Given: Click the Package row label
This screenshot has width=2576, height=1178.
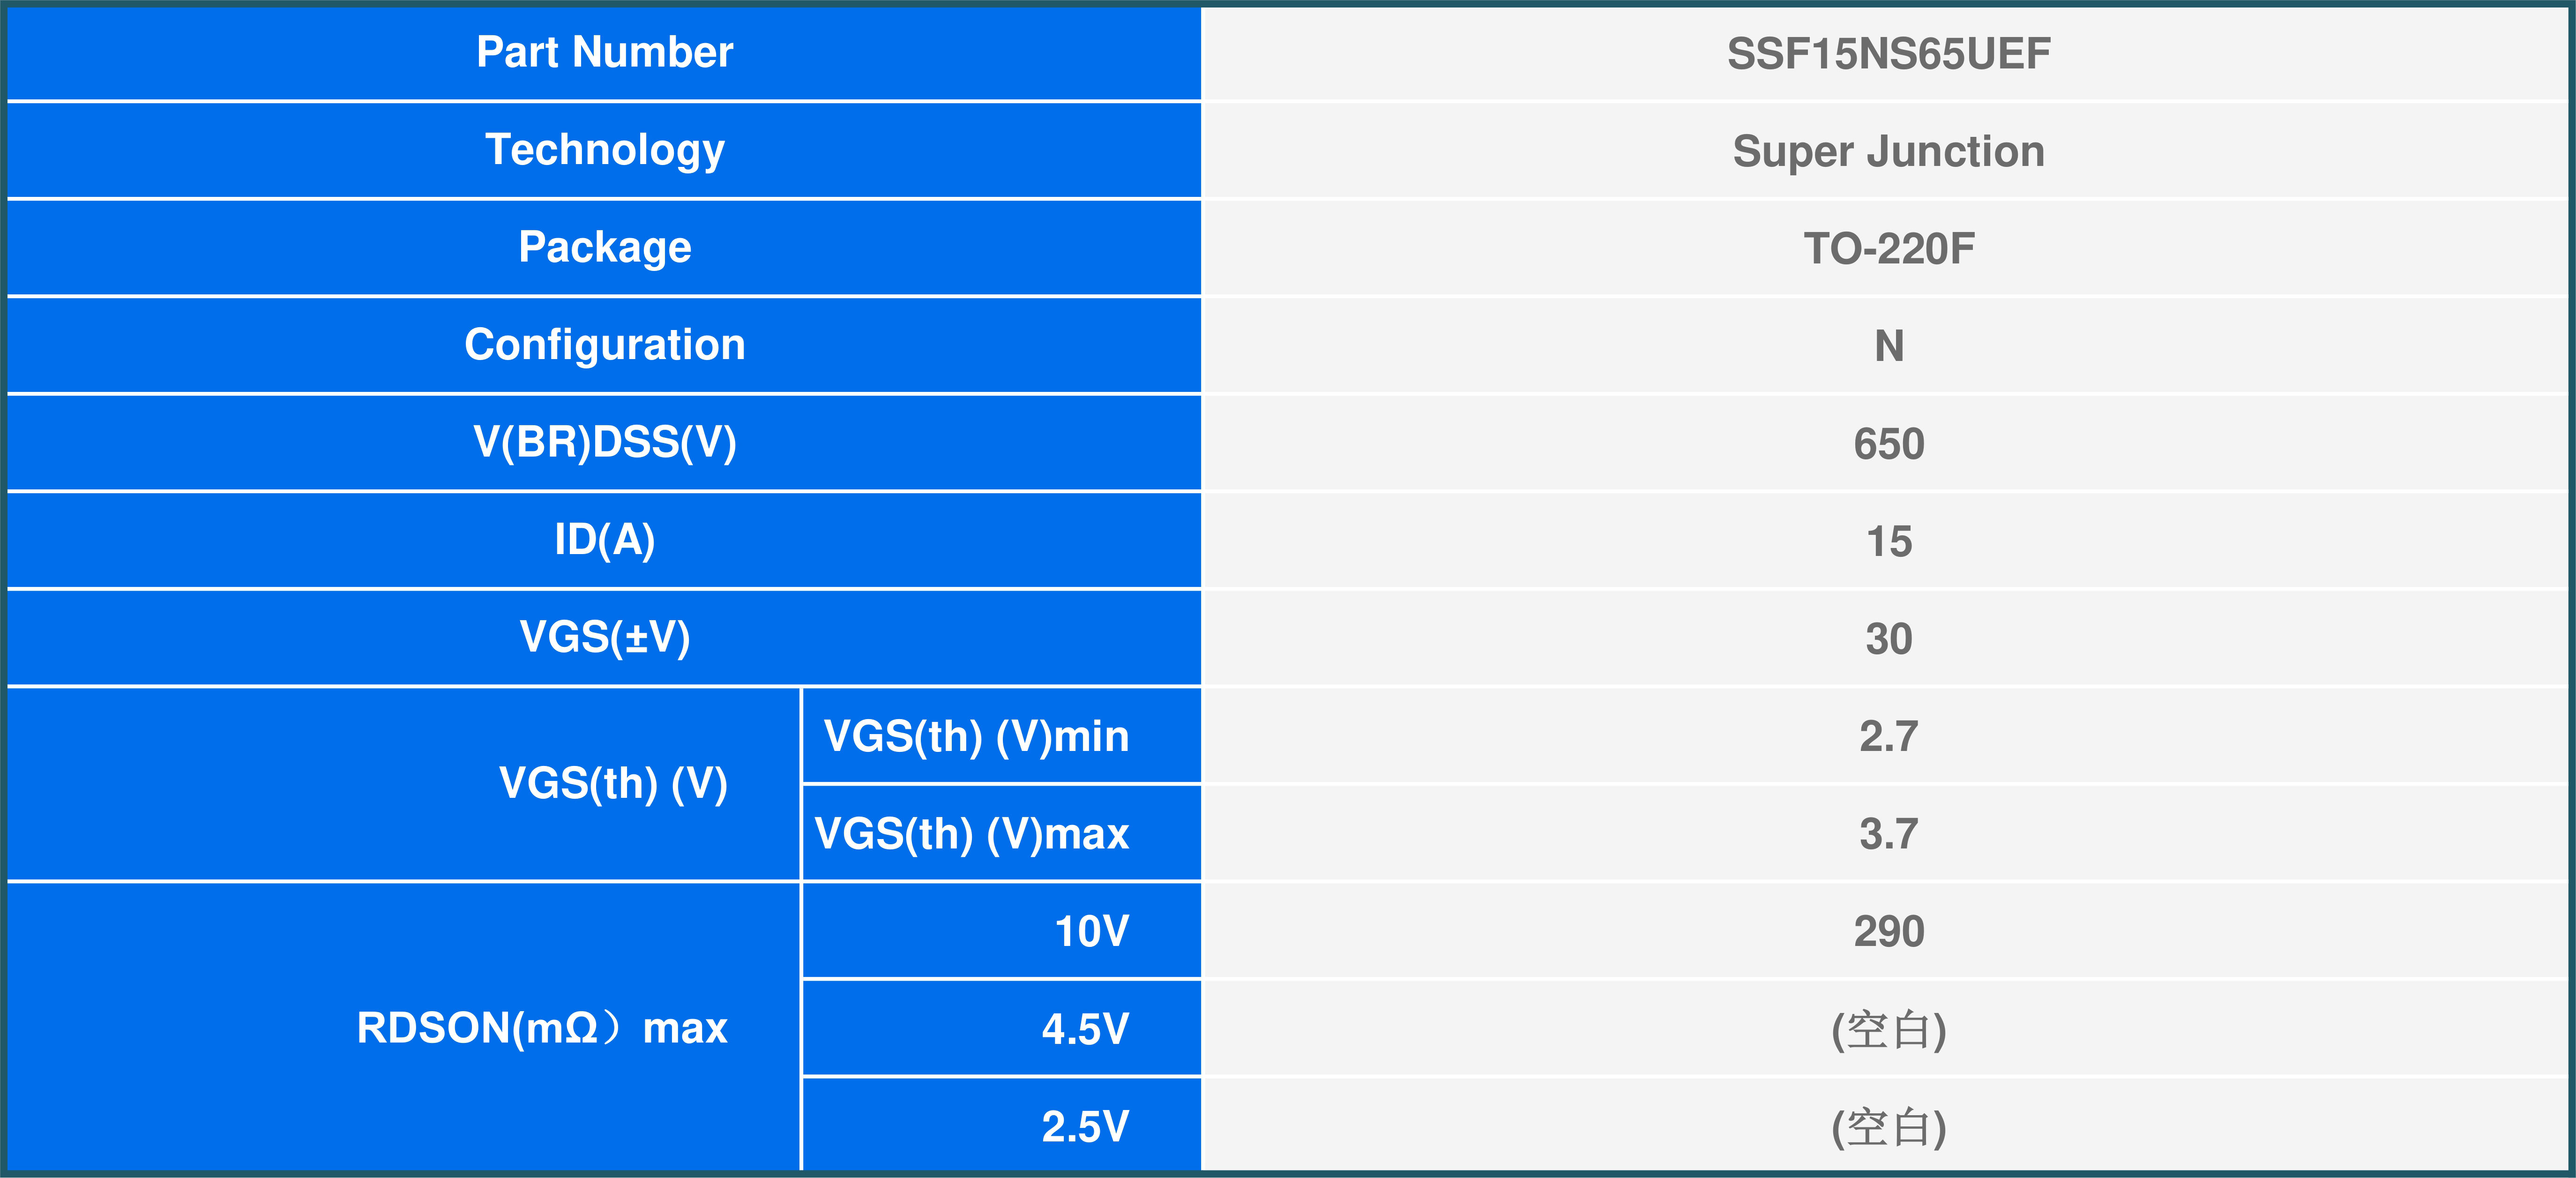Looking at the screenshot, I should [604, 247].
